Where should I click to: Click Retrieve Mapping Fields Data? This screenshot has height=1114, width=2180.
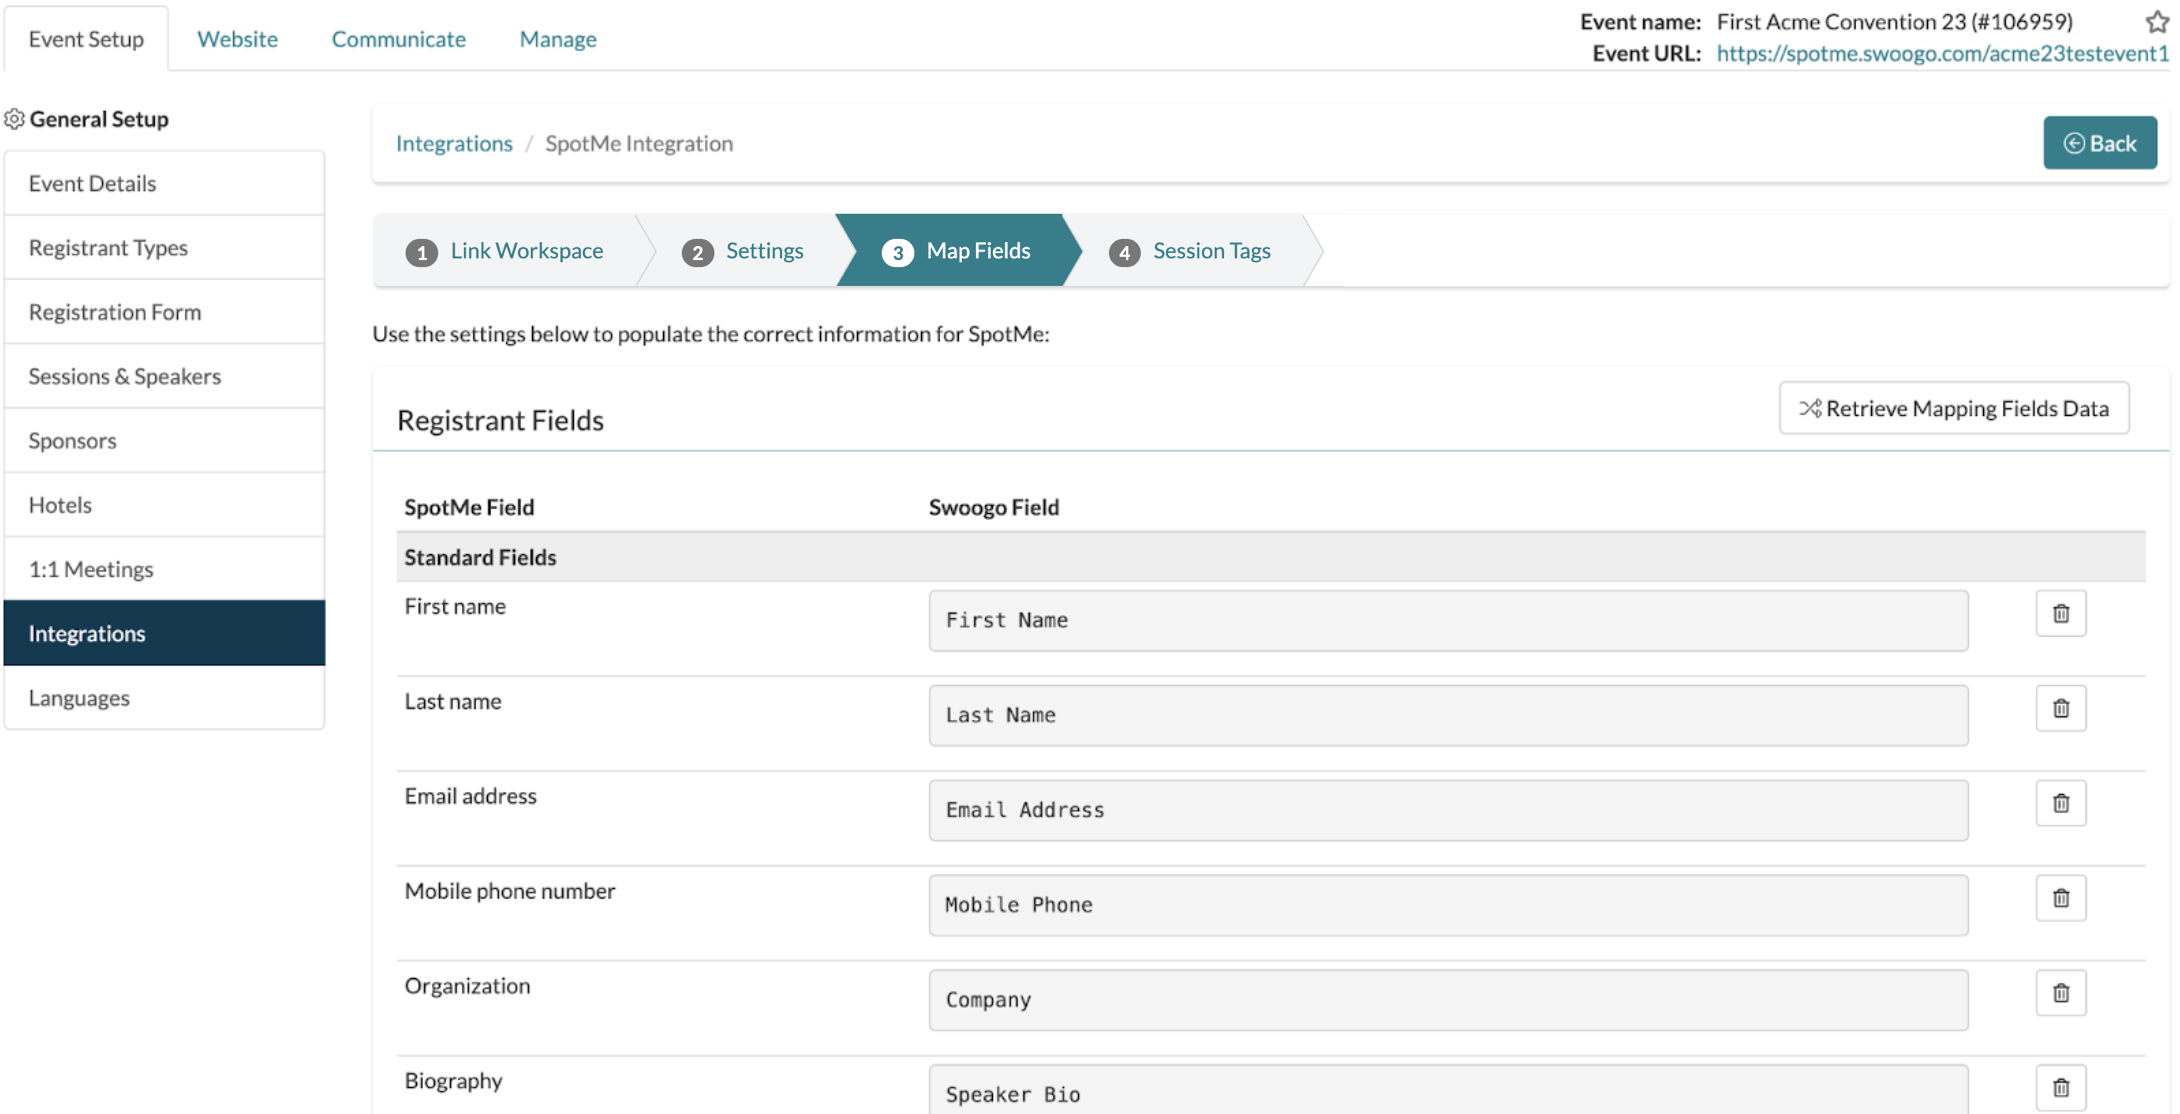tap(1953, 408)
